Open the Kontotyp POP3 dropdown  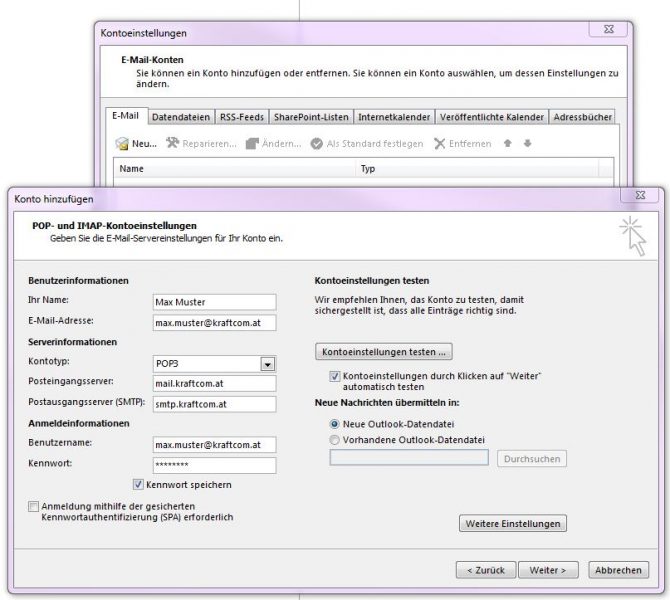[x=267, y=365]
